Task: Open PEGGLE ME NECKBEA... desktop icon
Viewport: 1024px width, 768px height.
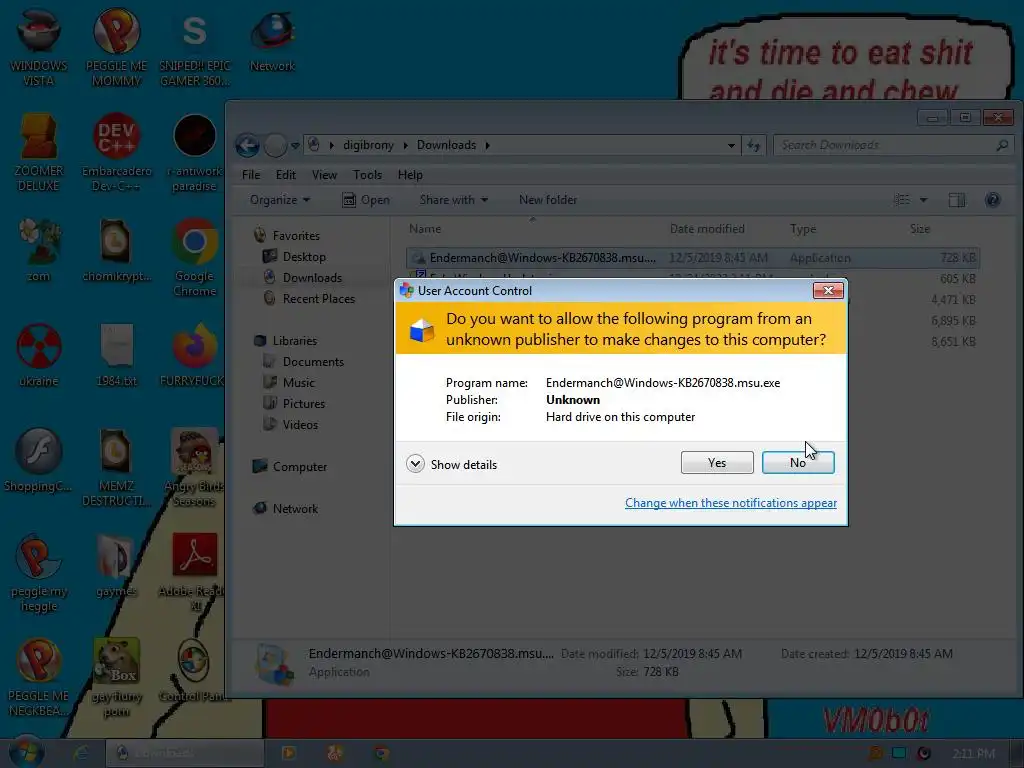Action: tap(39, 677)
